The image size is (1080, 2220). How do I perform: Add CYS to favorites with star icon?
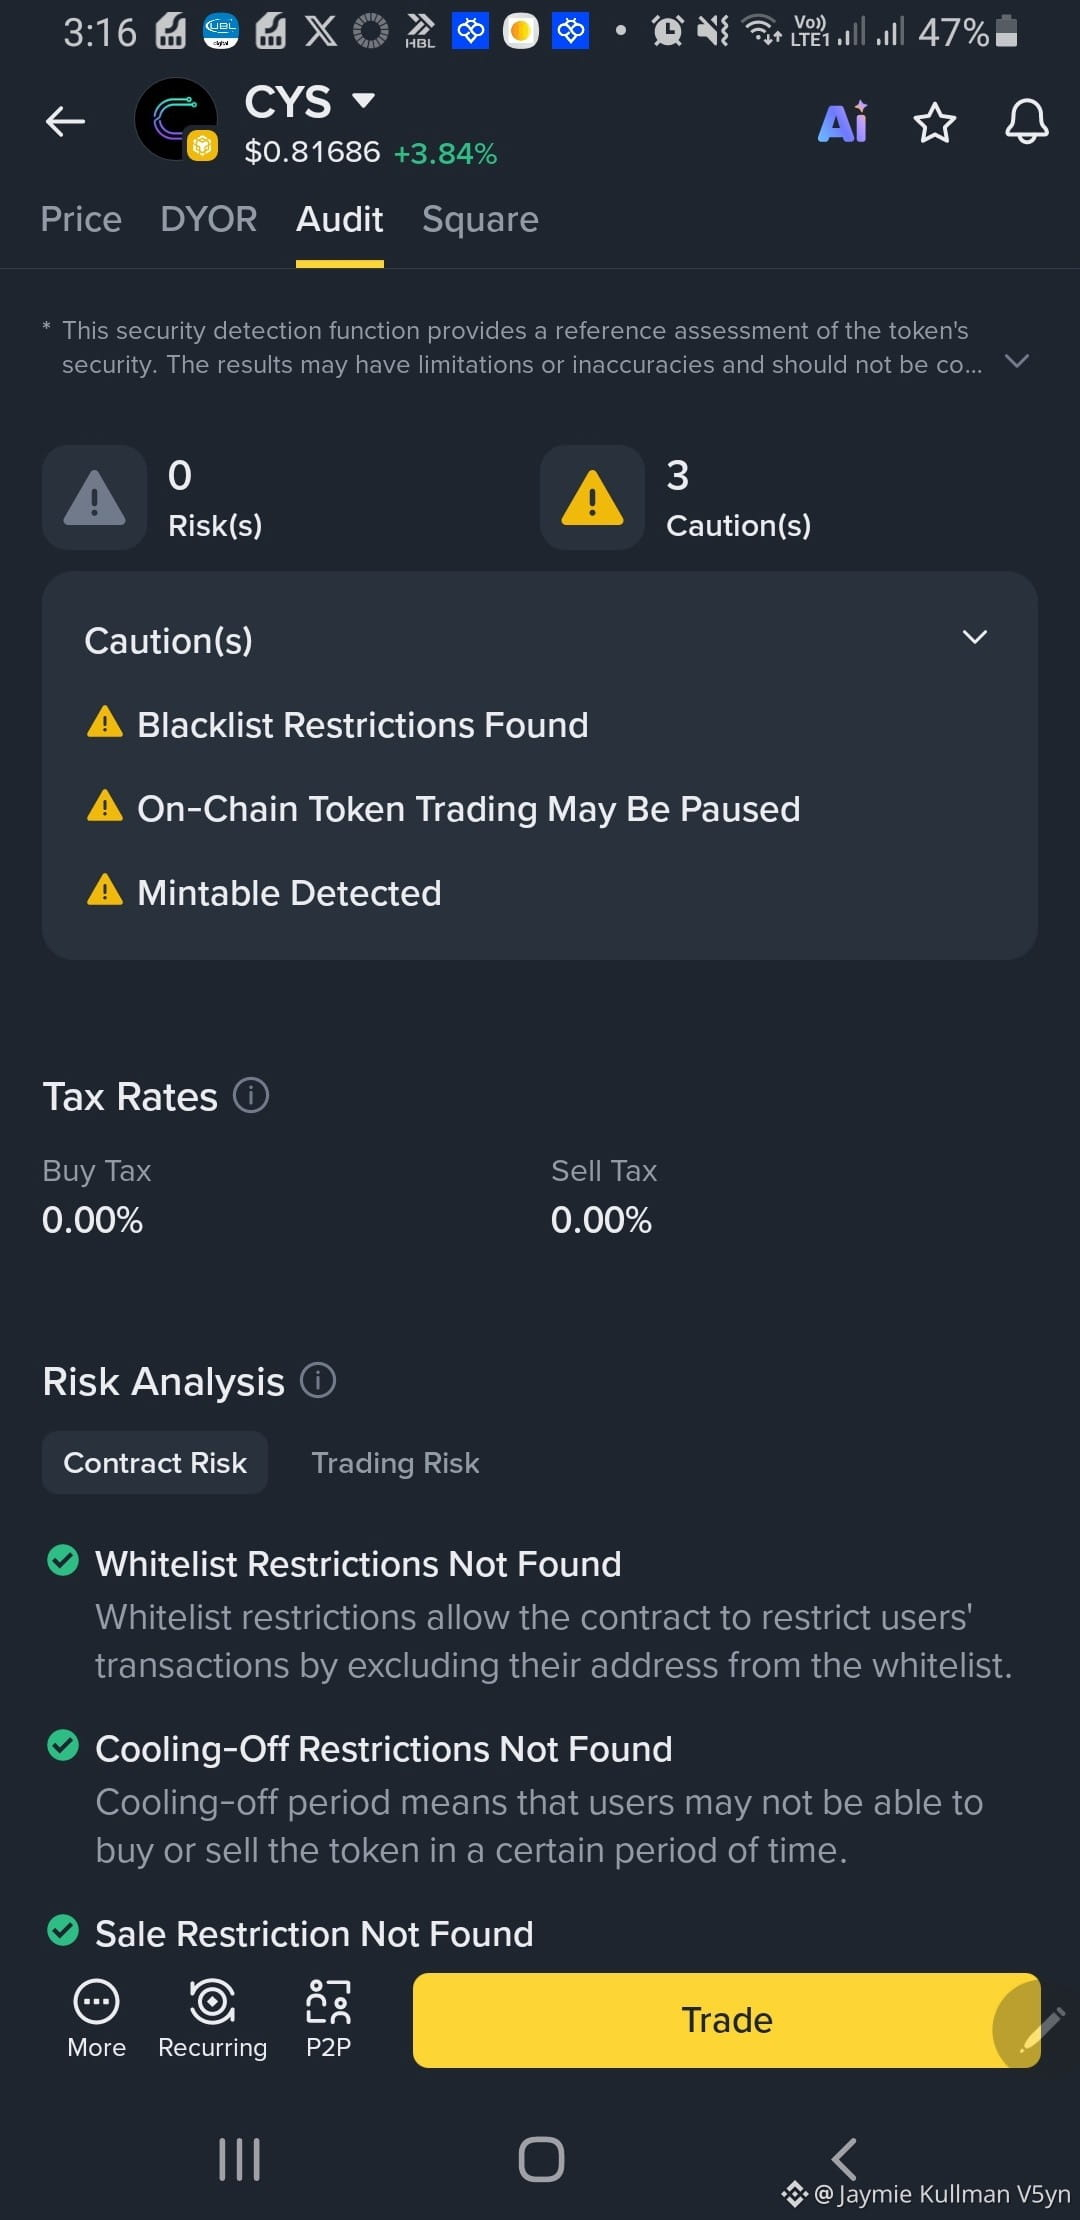[935, 123]
